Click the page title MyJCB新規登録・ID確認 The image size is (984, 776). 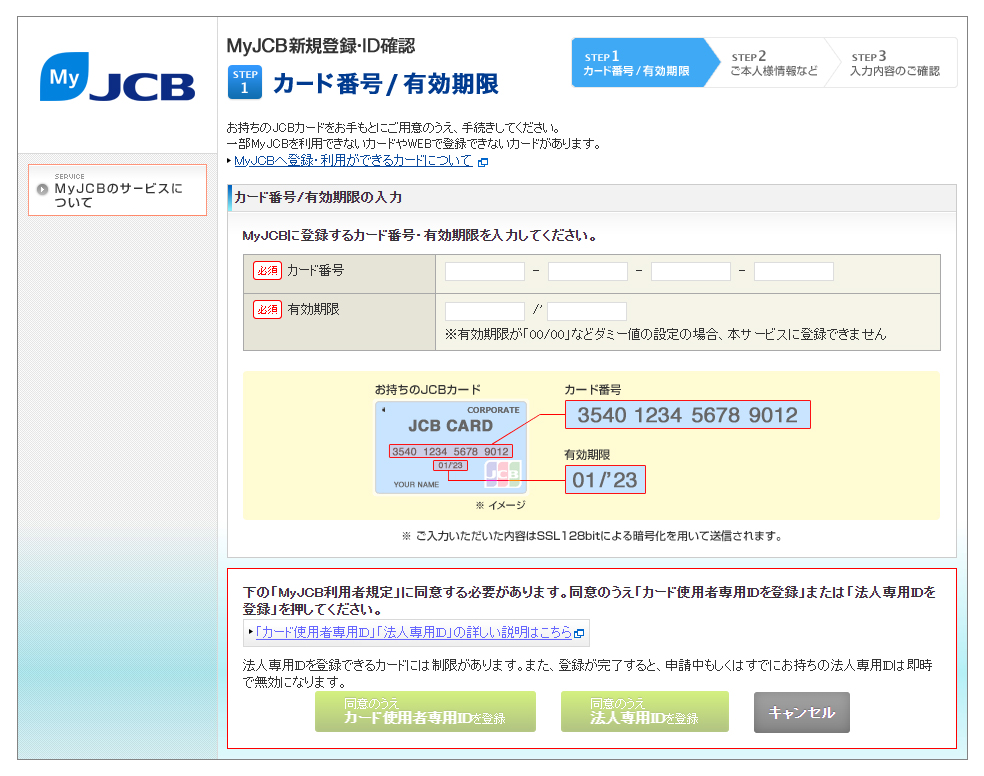(x=321, y=46)
